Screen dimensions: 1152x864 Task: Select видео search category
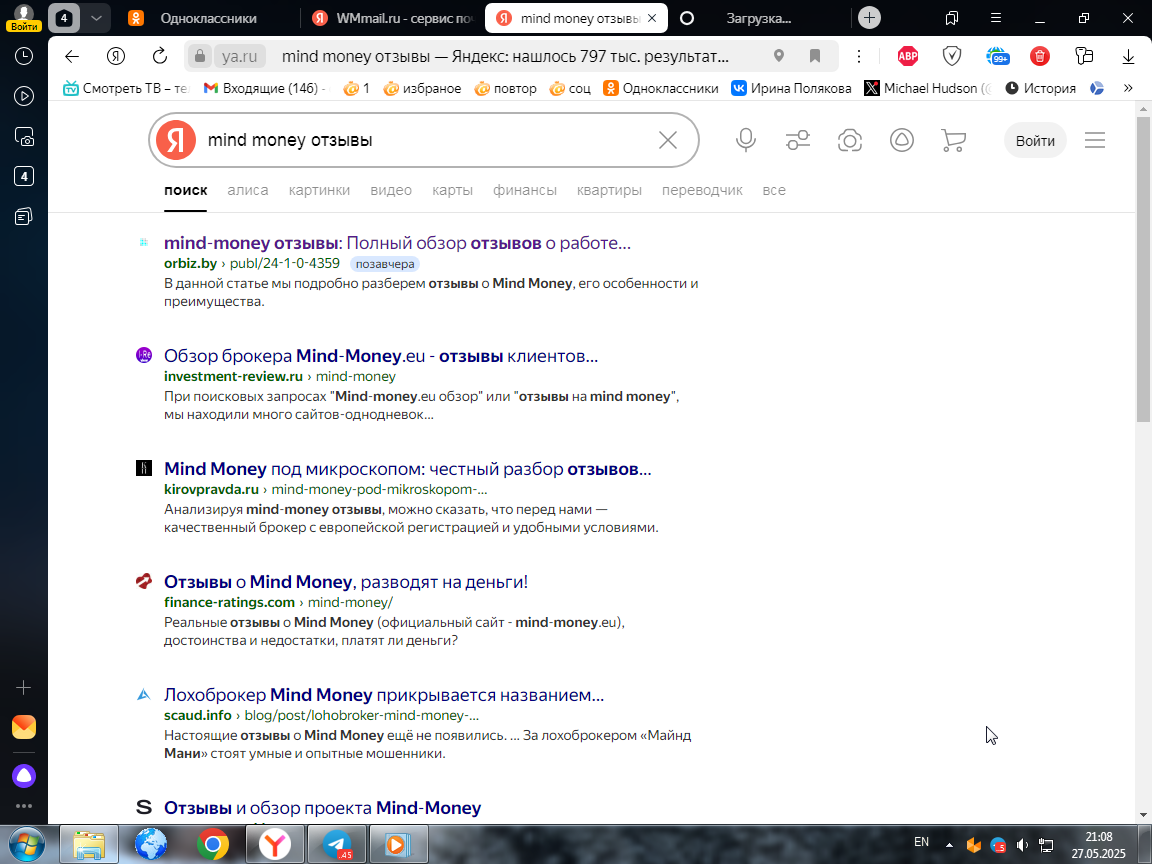click(391, 190)
